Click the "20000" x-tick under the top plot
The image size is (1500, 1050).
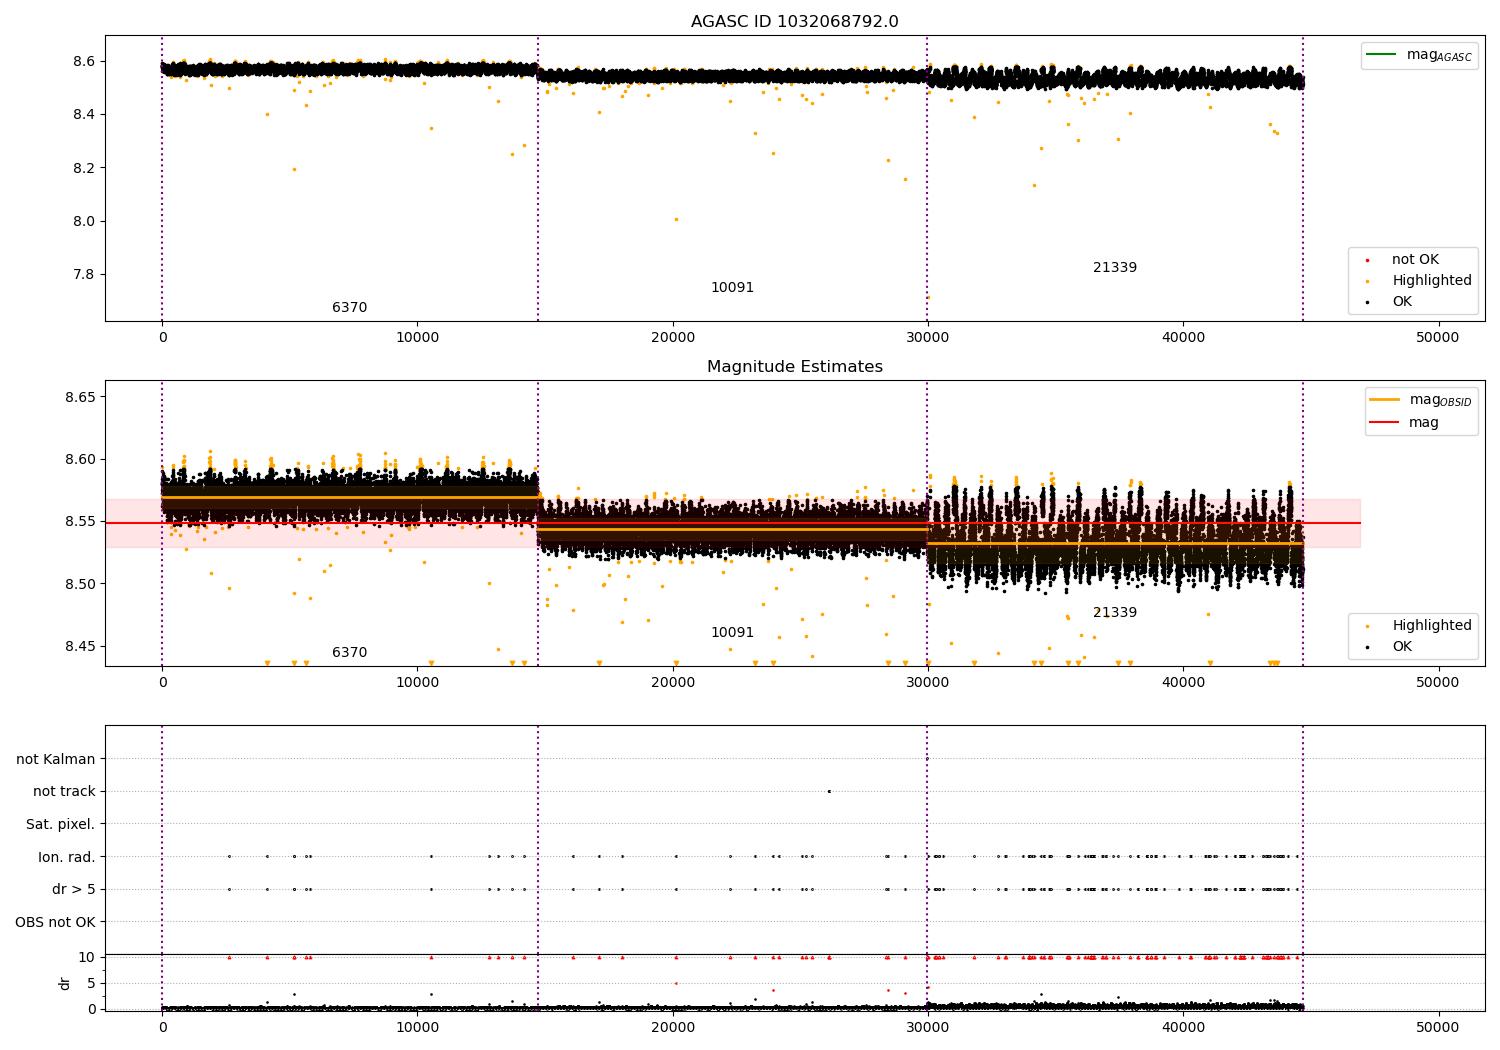point(673,338)
